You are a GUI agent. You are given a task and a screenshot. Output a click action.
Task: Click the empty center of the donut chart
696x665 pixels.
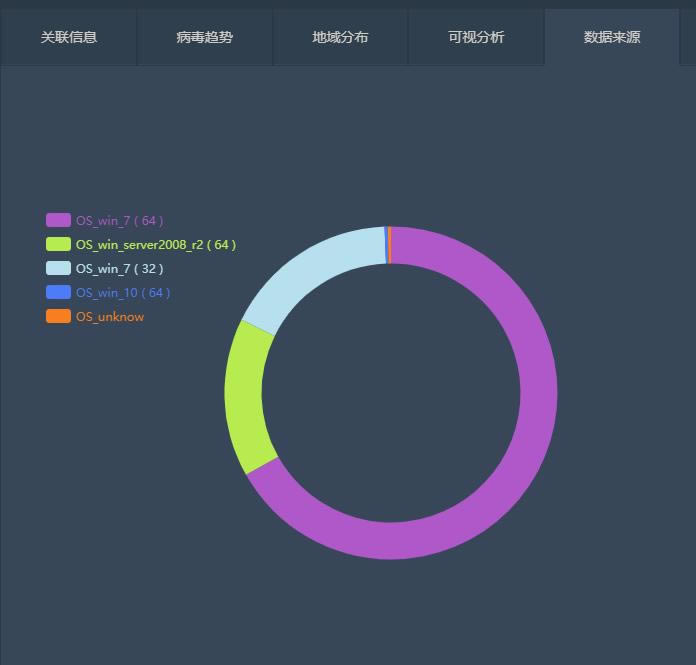(x=391, y=393)
